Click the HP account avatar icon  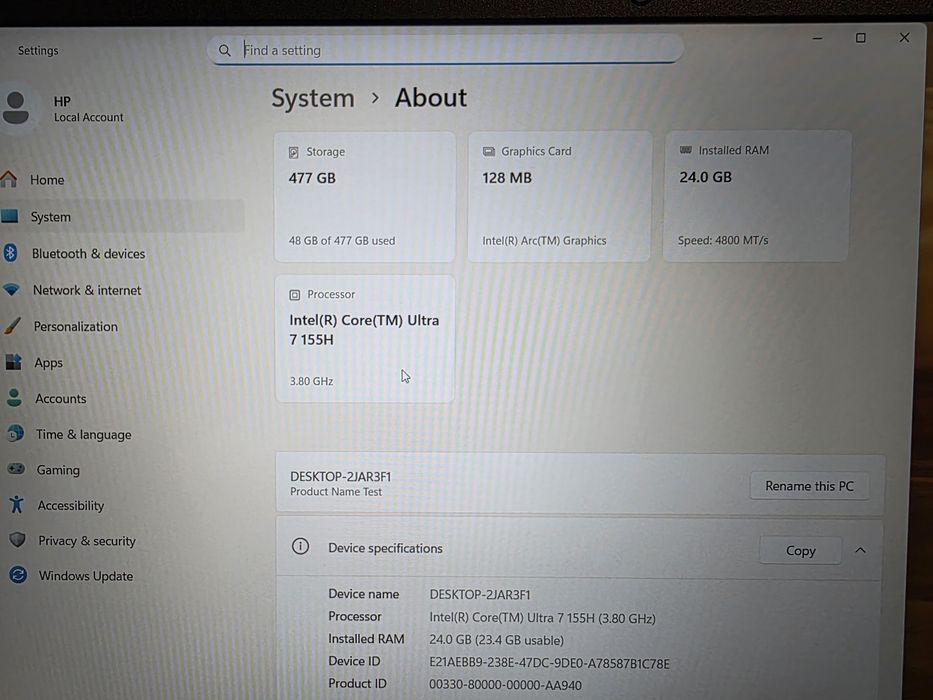15,108
